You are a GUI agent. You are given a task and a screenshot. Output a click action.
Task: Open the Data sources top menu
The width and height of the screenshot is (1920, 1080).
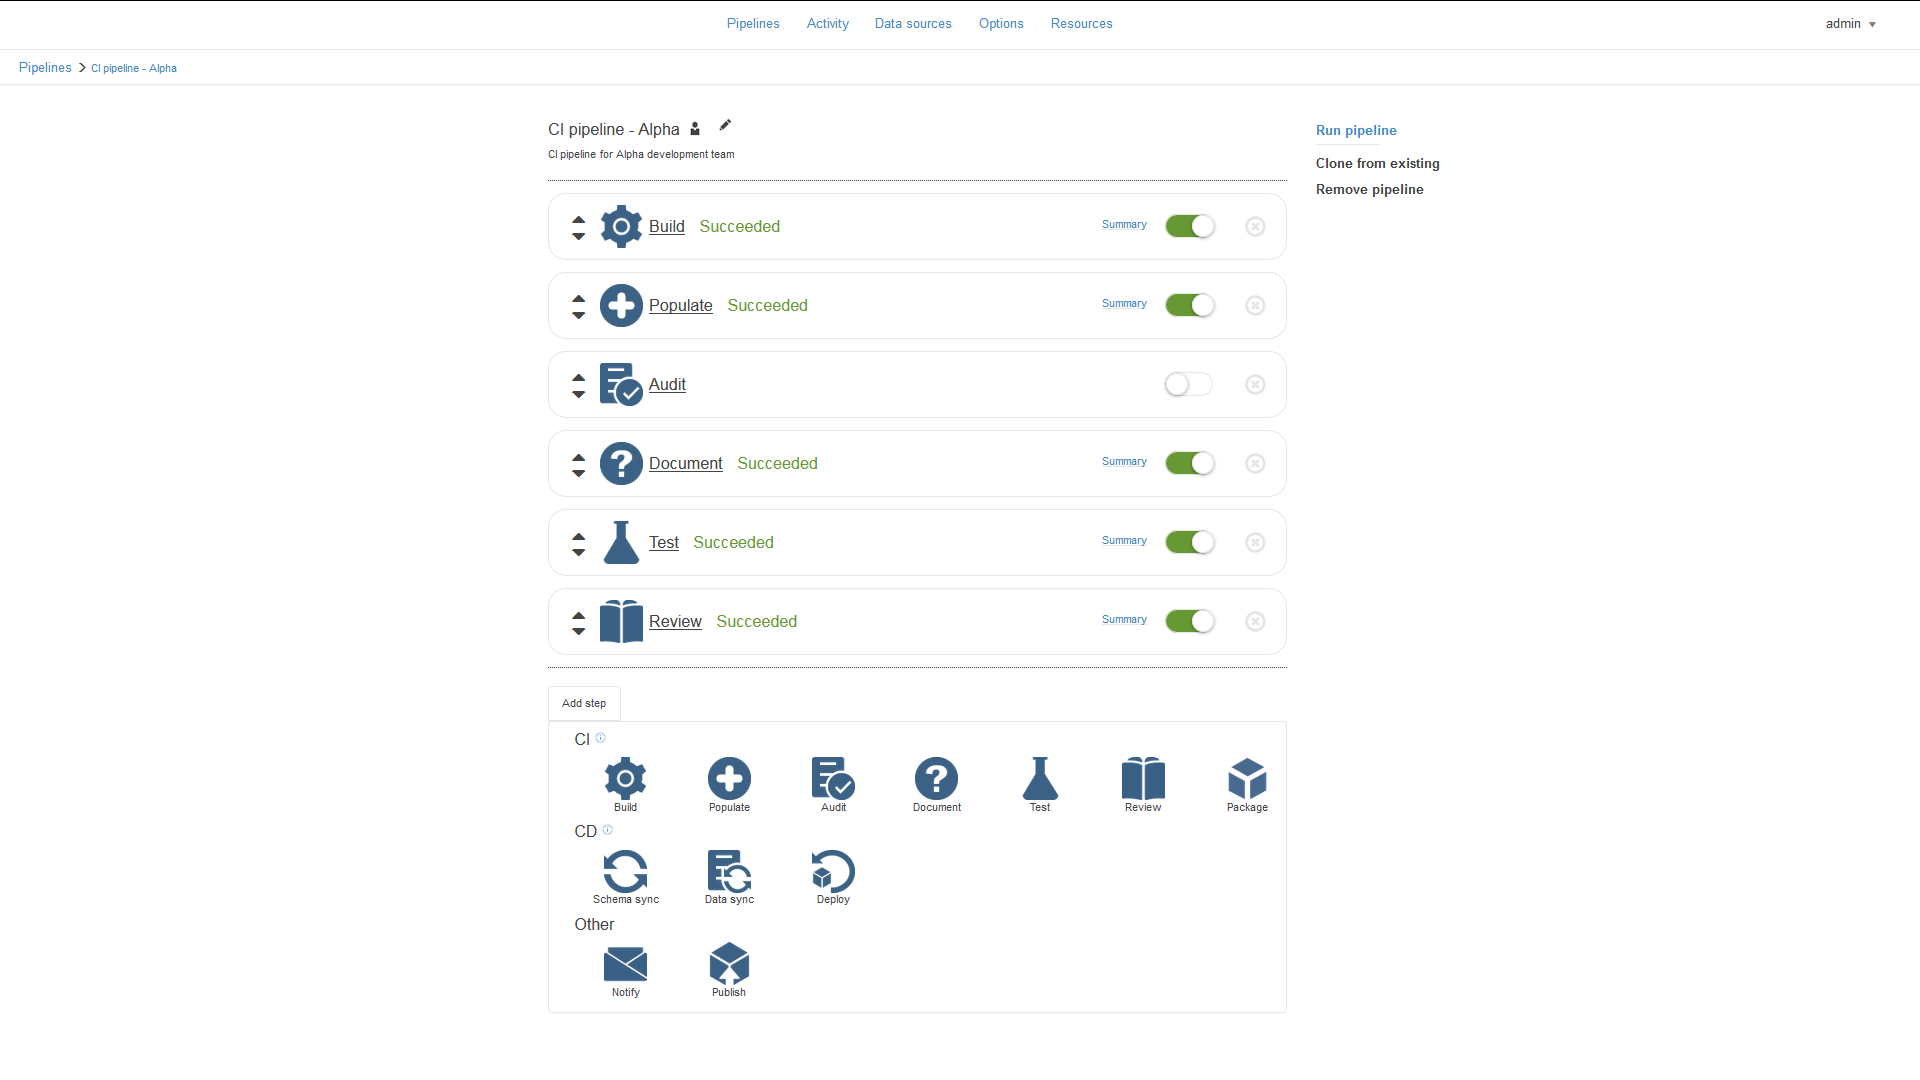pos(913,24)
